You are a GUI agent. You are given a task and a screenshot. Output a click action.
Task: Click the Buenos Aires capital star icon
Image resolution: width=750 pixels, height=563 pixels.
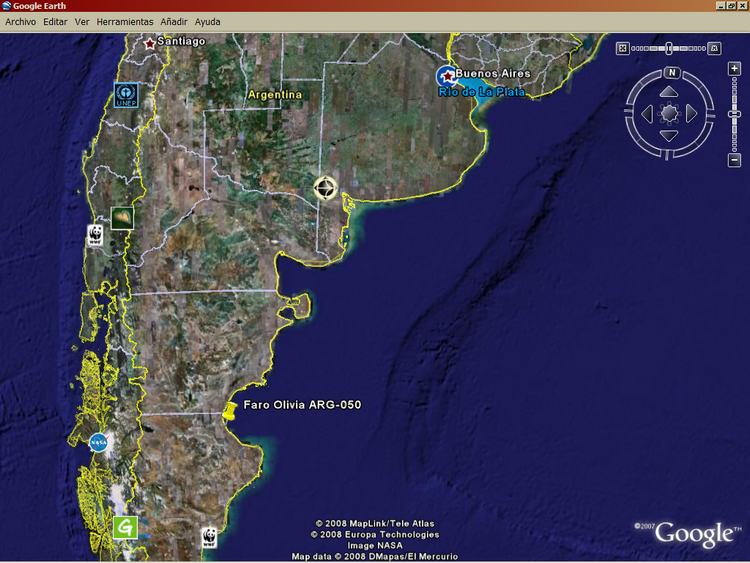point(447,77)
